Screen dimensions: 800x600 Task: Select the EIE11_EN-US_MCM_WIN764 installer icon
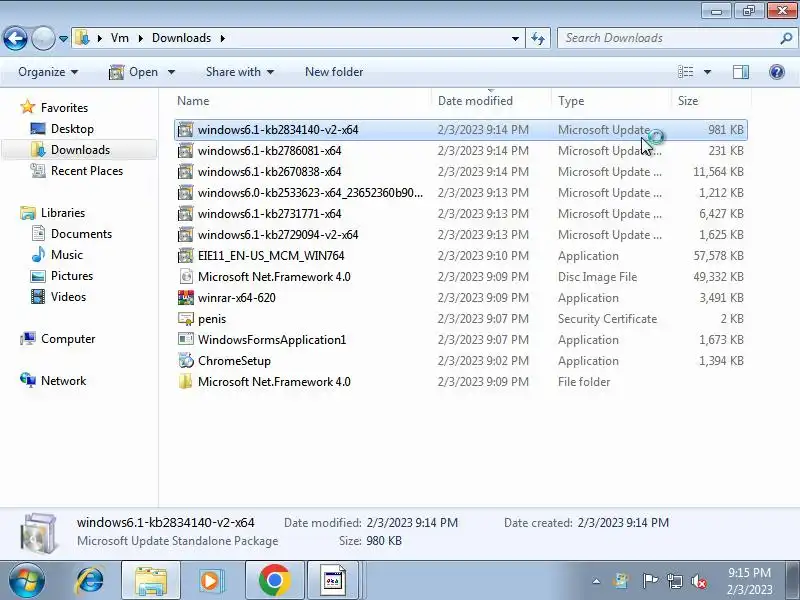coord(186,255)
